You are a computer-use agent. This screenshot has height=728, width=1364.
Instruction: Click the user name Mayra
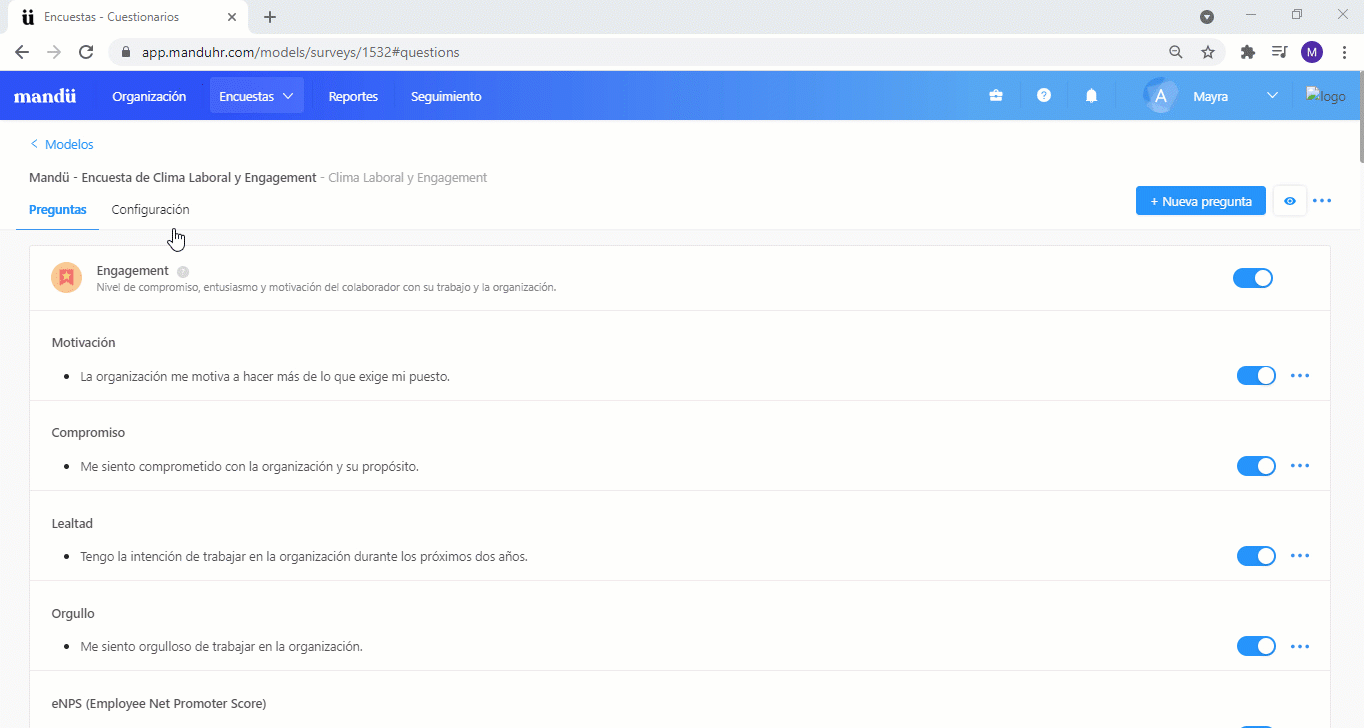pos(1210,96)
